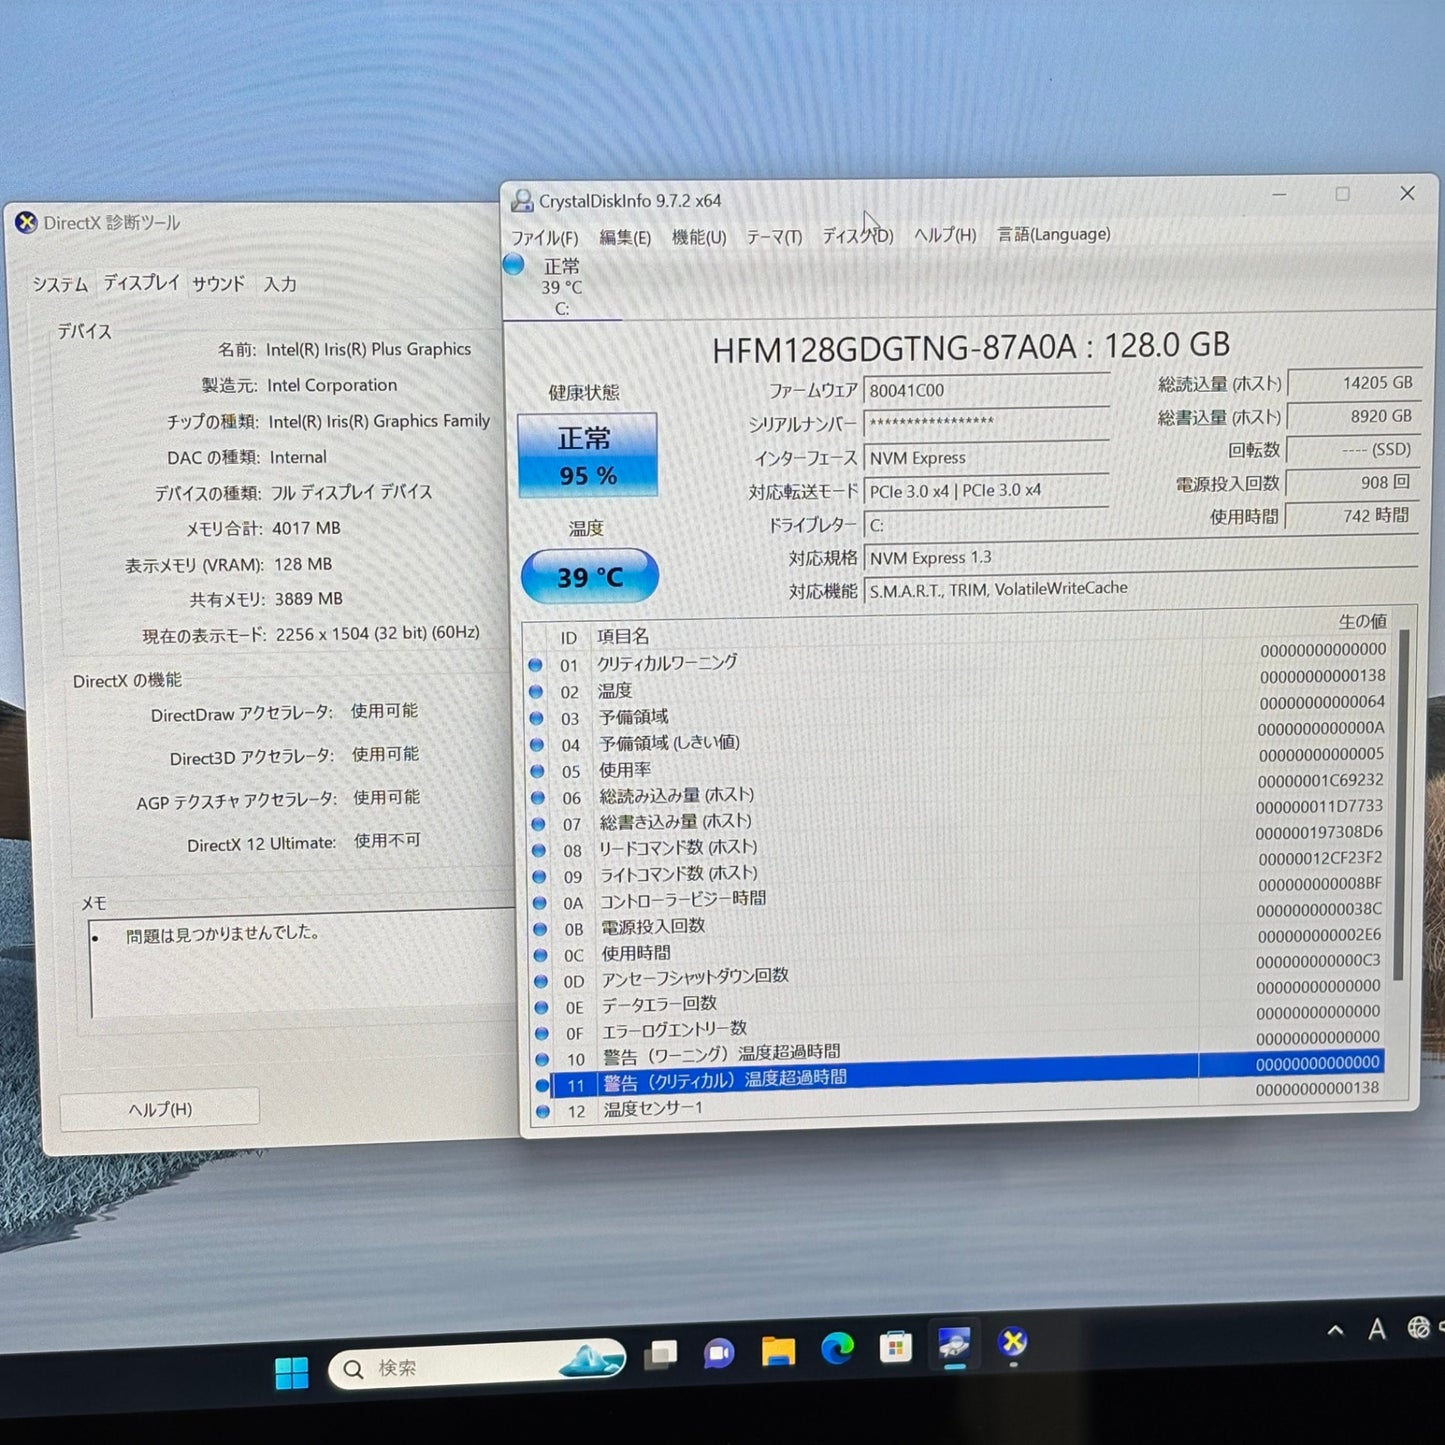
Task: Open the Windows Start menu
Action: point(291,1373)
